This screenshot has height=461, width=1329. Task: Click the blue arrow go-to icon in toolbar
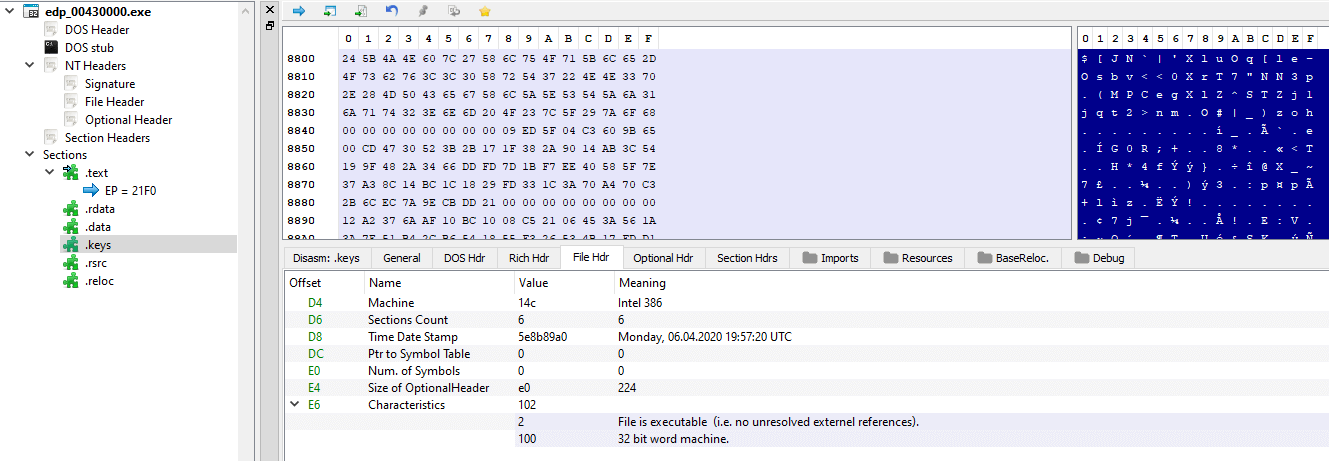[298, 11]
